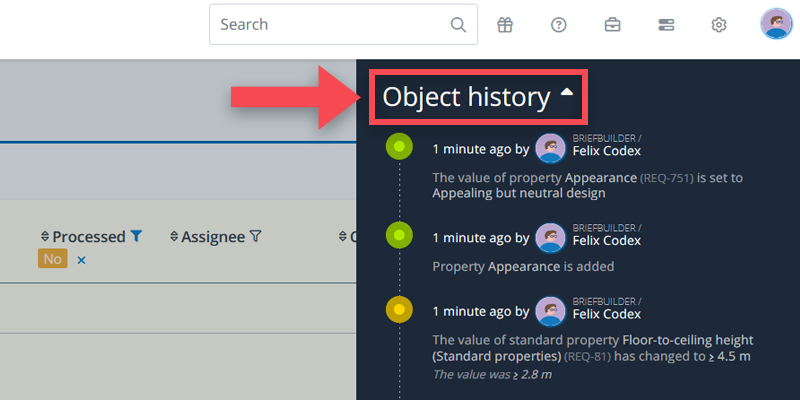
Task: Click the yellow timeline marker
Action: (x=399, y=310)
